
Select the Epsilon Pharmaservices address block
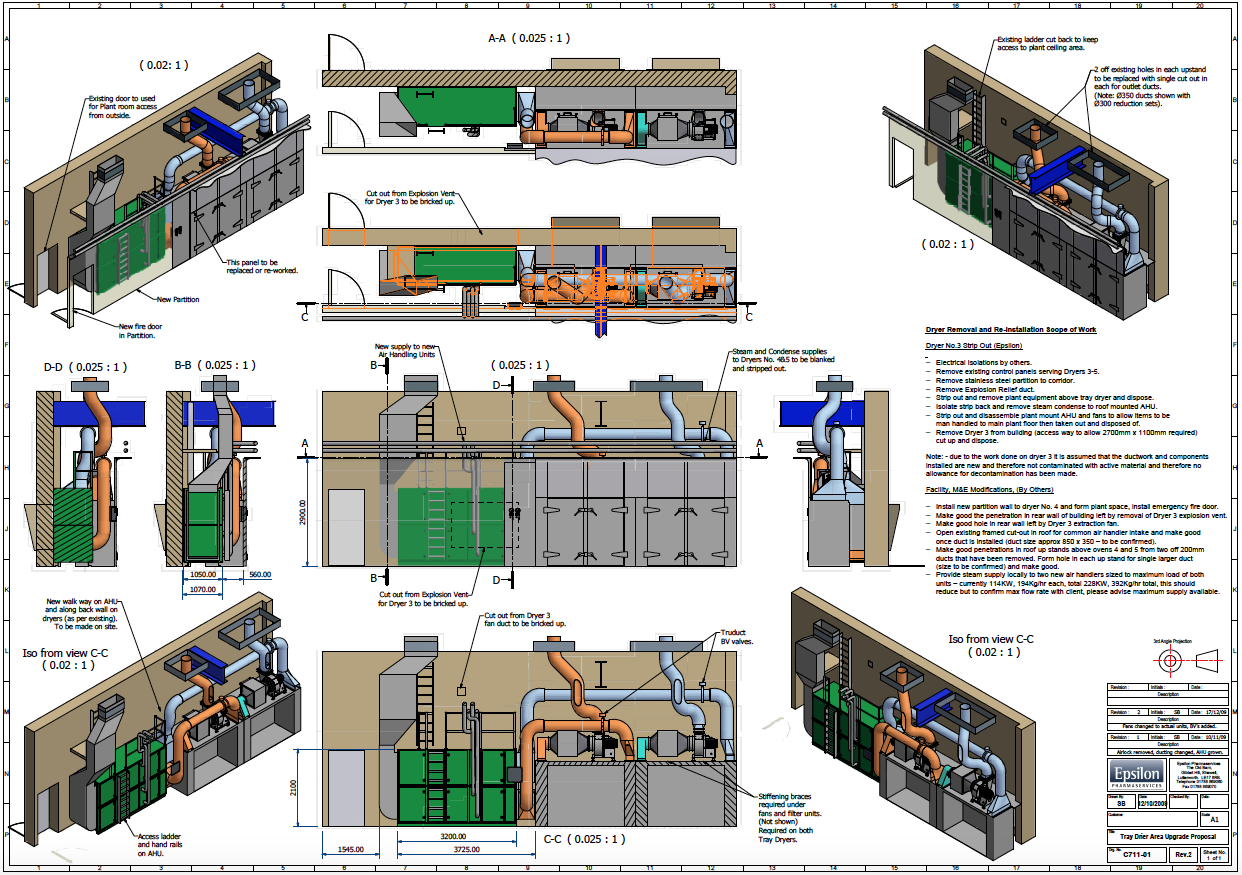(1198, 775)
